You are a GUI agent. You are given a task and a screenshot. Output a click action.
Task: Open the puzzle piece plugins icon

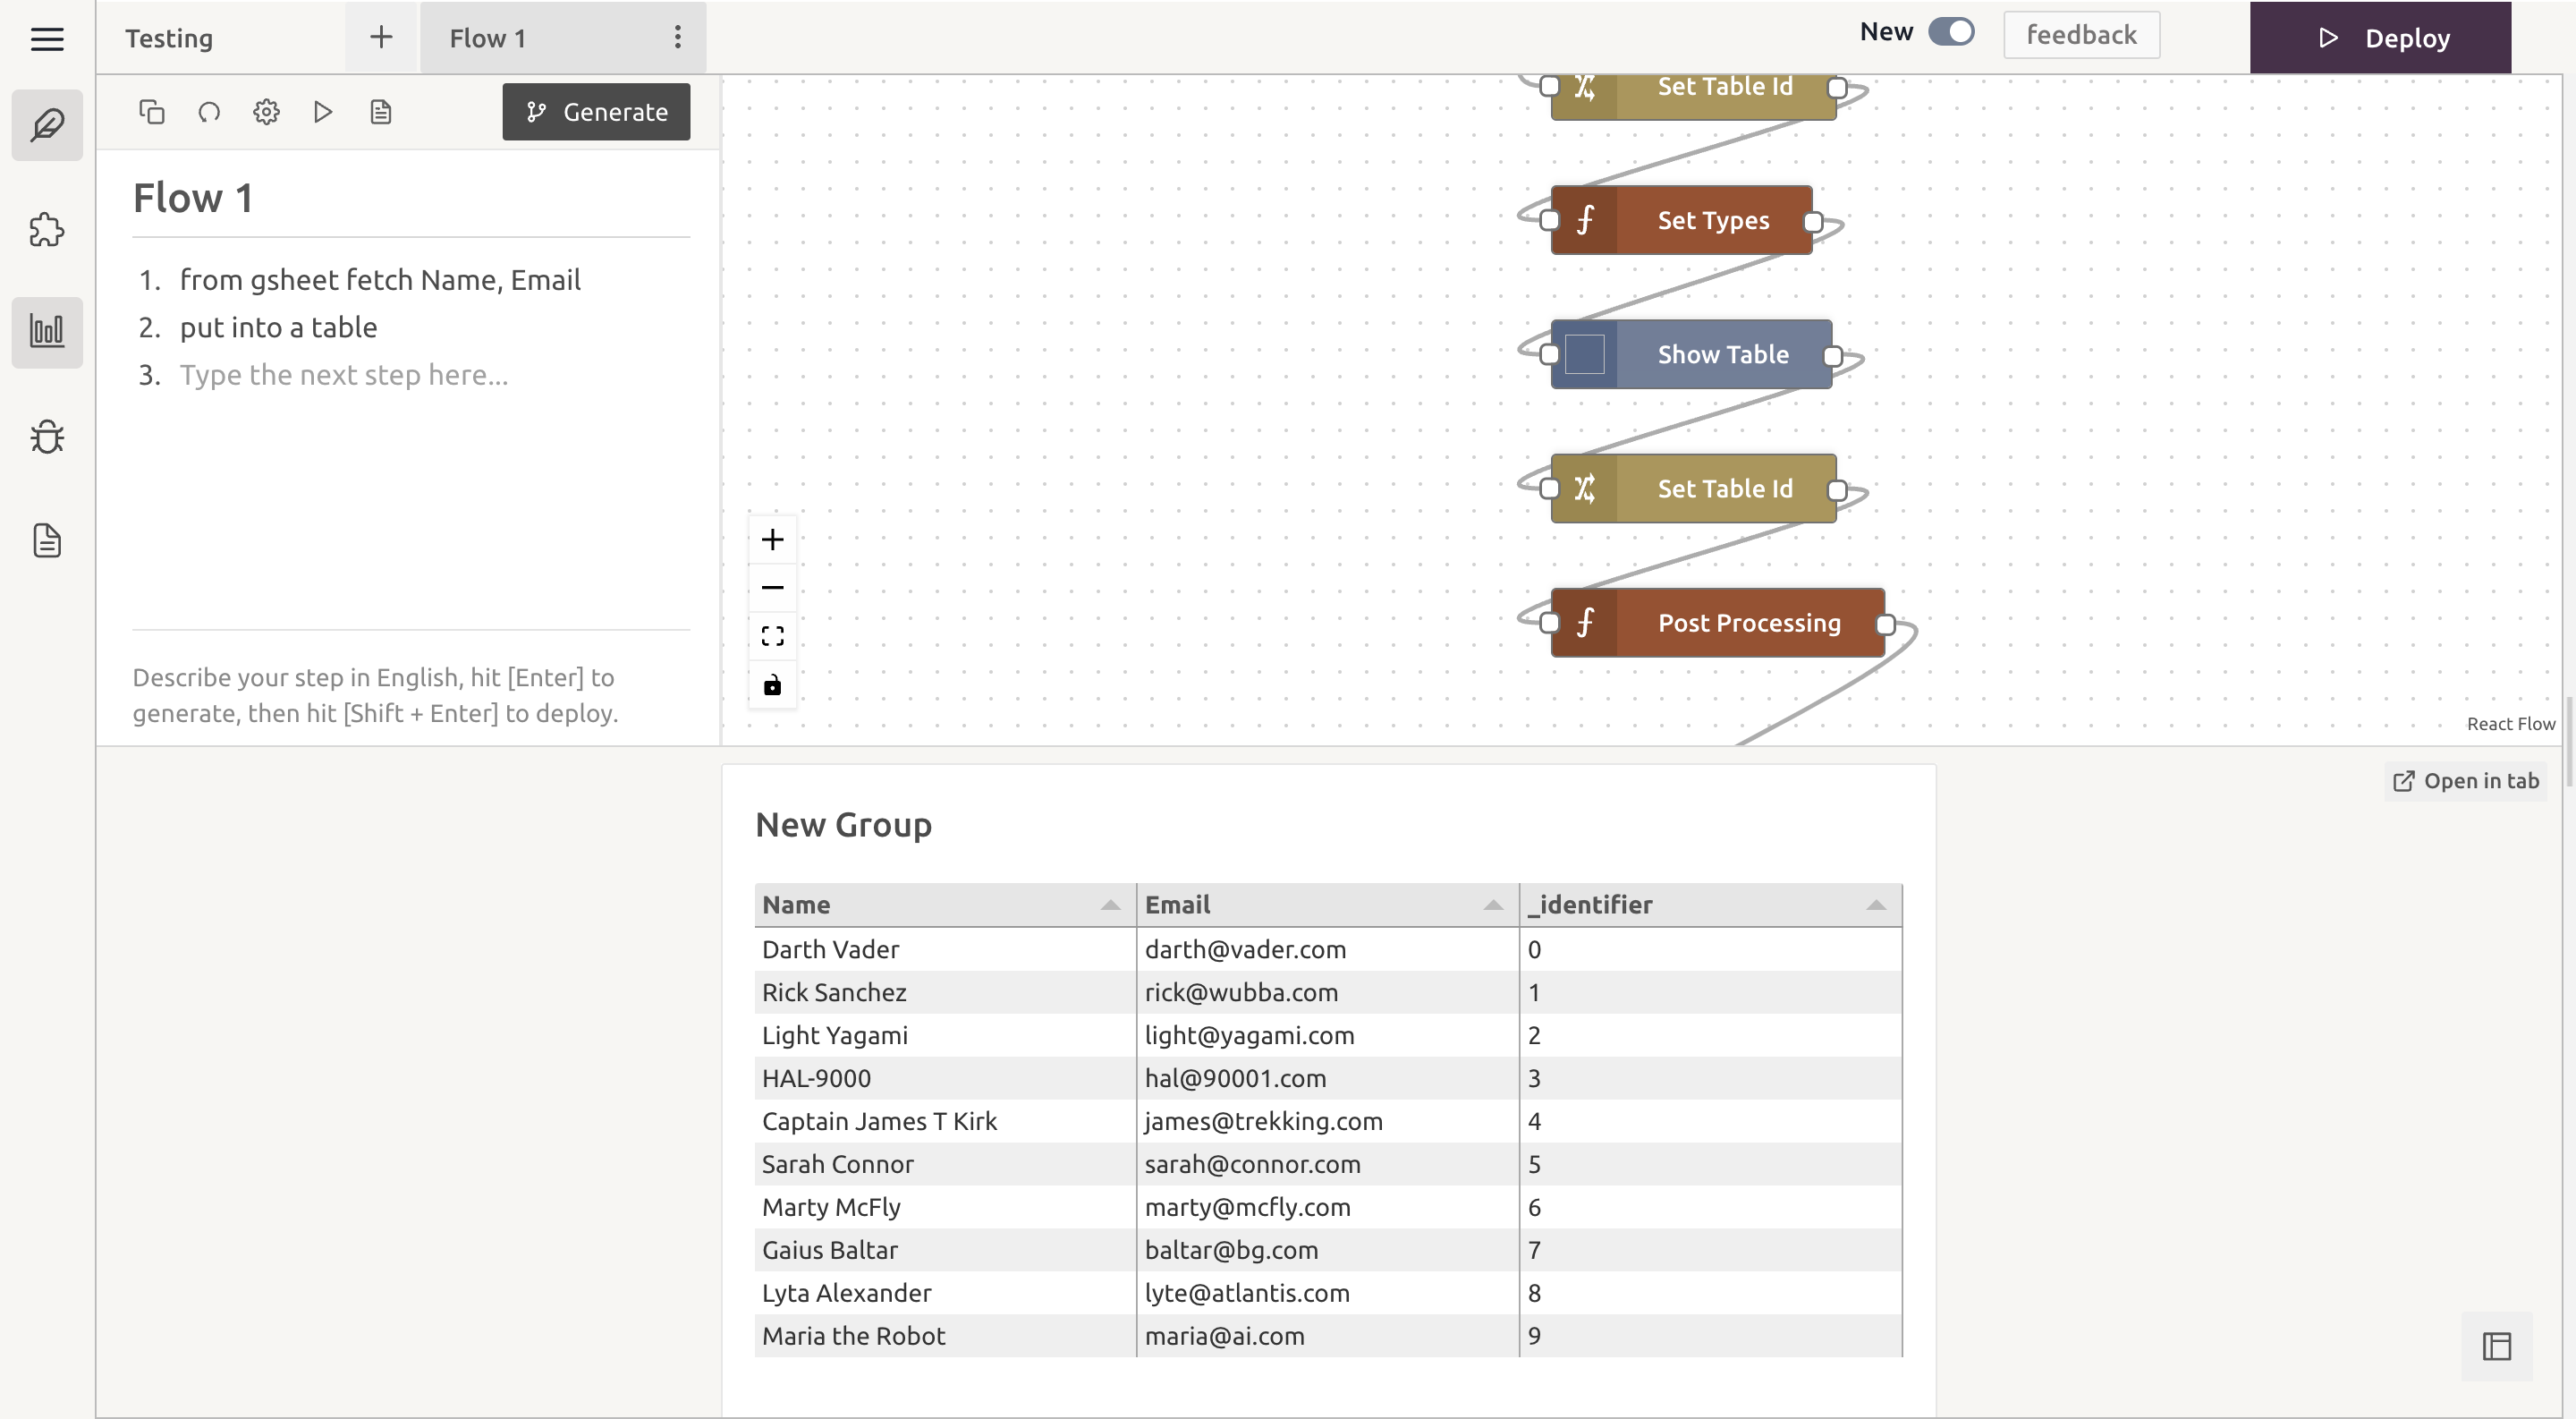coord(47,230)
